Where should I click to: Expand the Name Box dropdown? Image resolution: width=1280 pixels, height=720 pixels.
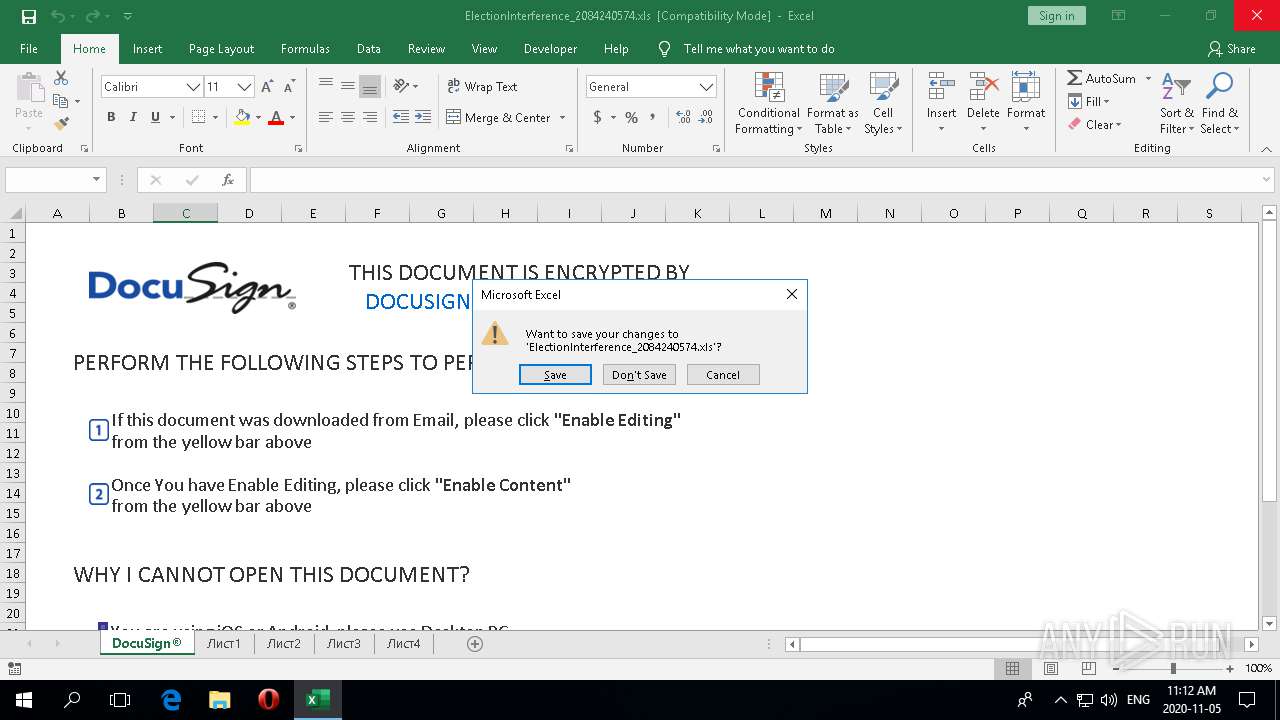click(97, 180)
